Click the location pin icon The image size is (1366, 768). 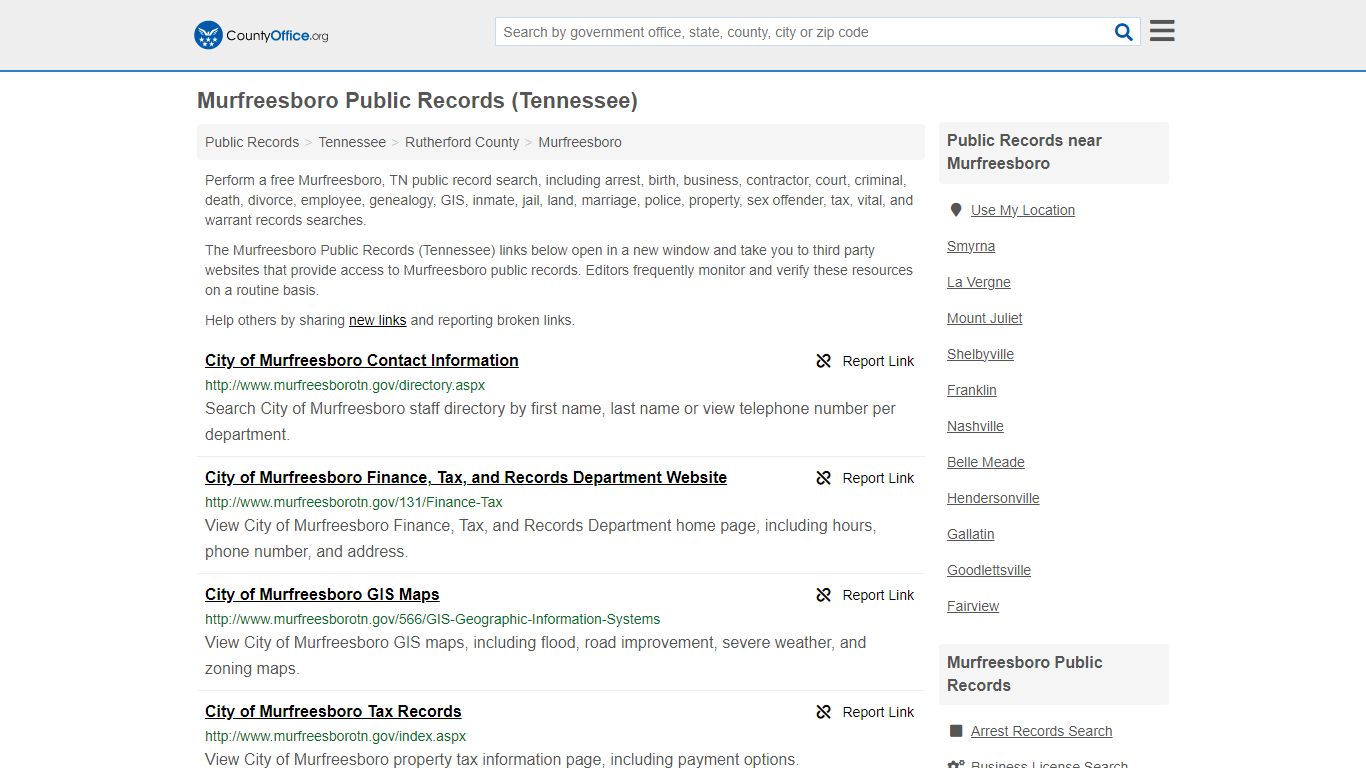pyautogui.click(x=955, y=210)
